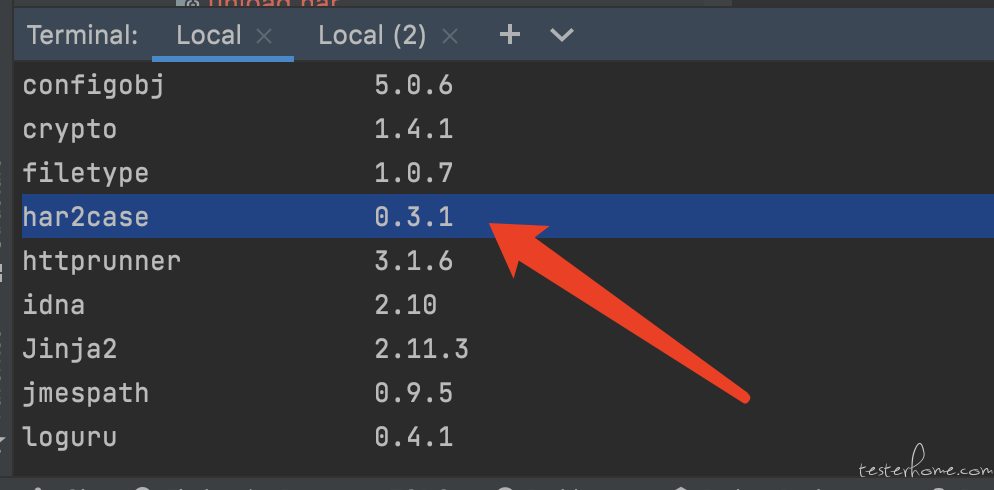Switch to the Local terminal tab
The width and height of the screenshot is (994, 490).
coord(209,35)
